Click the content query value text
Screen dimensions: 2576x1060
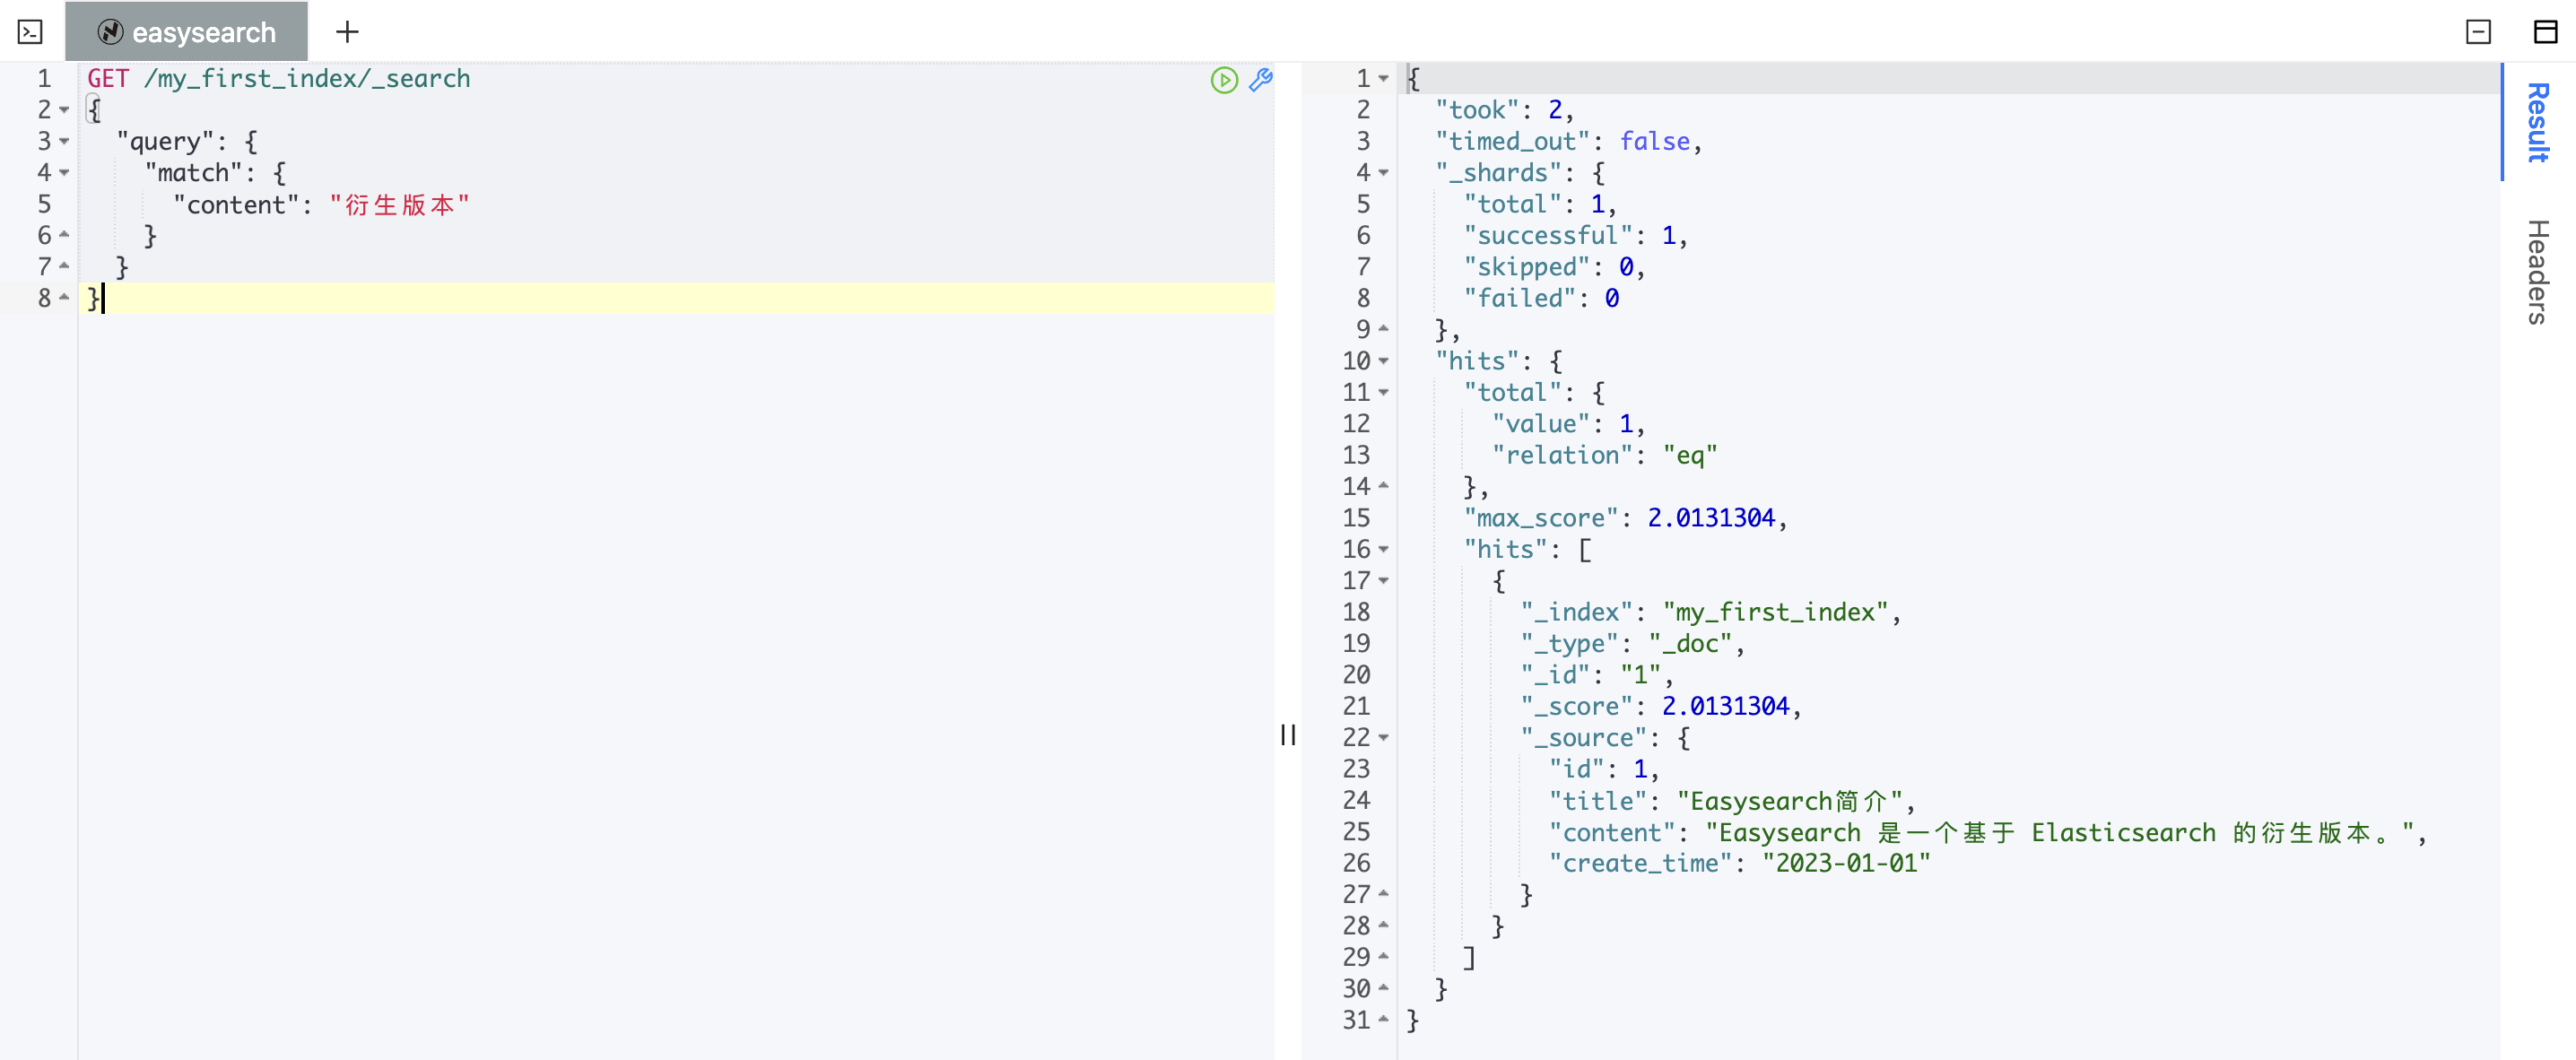pos(399,205)
